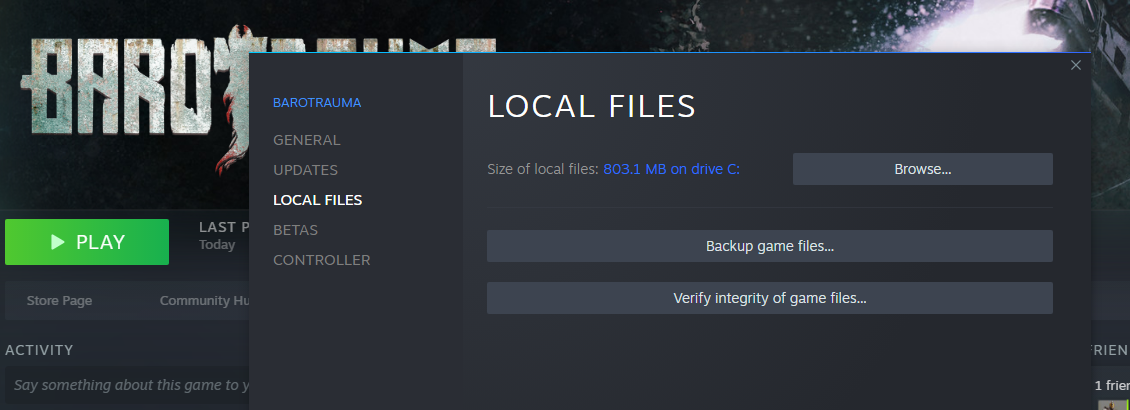The height and width of the screenshot is (410, 1130).
Task: Click the LOCAL FILES heading
Action: coord(592,107)
